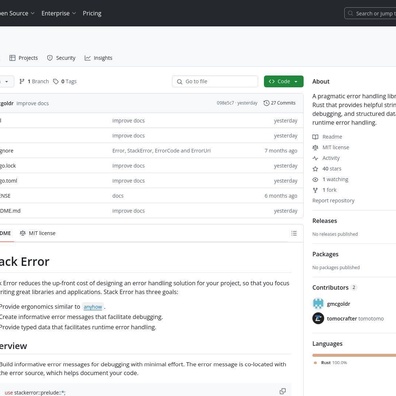
Task: Follow the anyhow link in README
Action: click(x=93, y=307)
